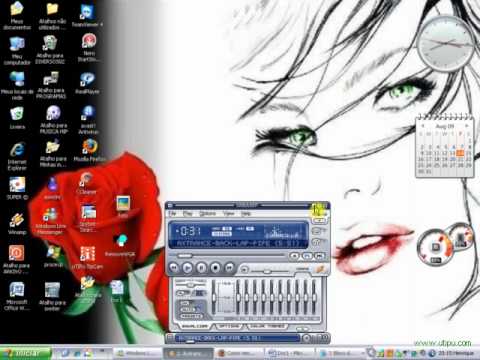Click the first equalizer band slider
Image resolution: width=480 pixels, height=360 pixels.
click(238, 297)
